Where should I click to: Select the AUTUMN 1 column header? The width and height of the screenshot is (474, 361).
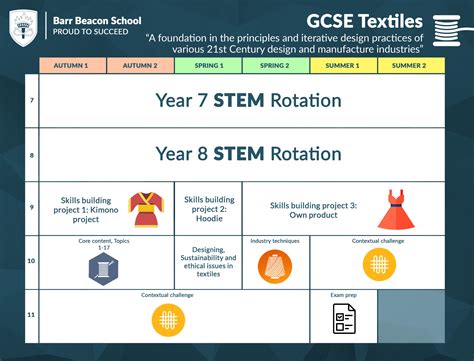pos(73,65)
